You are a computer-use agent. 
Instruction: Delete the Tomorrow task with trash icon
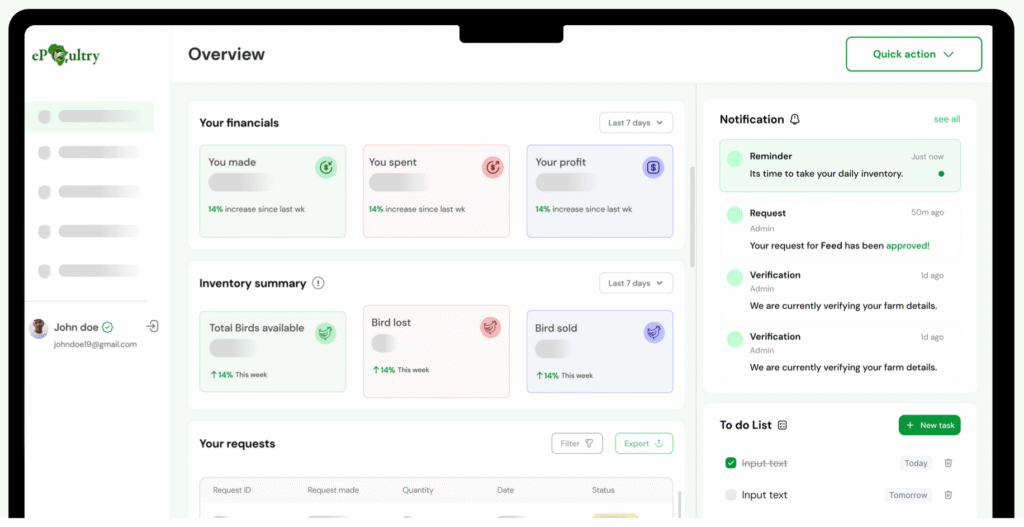tap(948, 495)
